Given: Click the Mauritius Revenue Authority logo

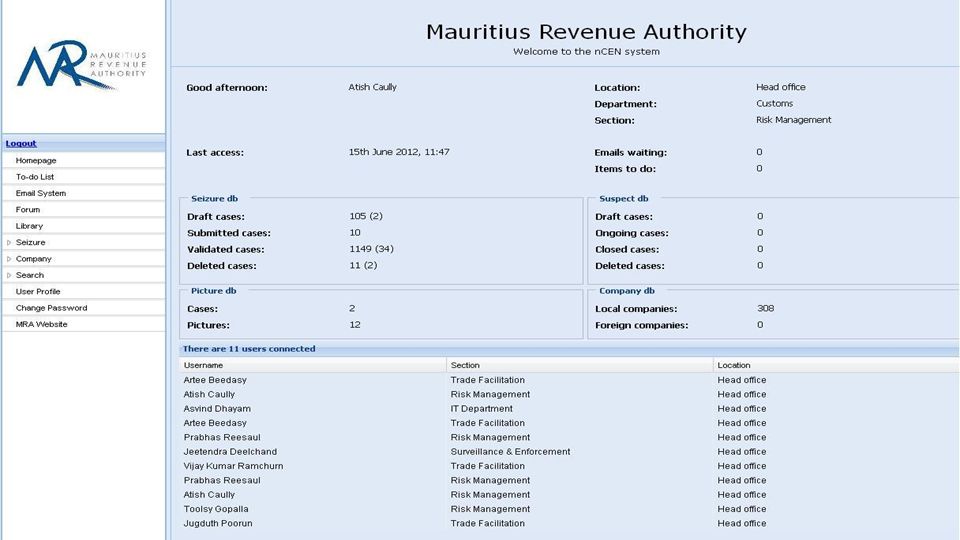Looking at the screenshot, I should [81, 65].
